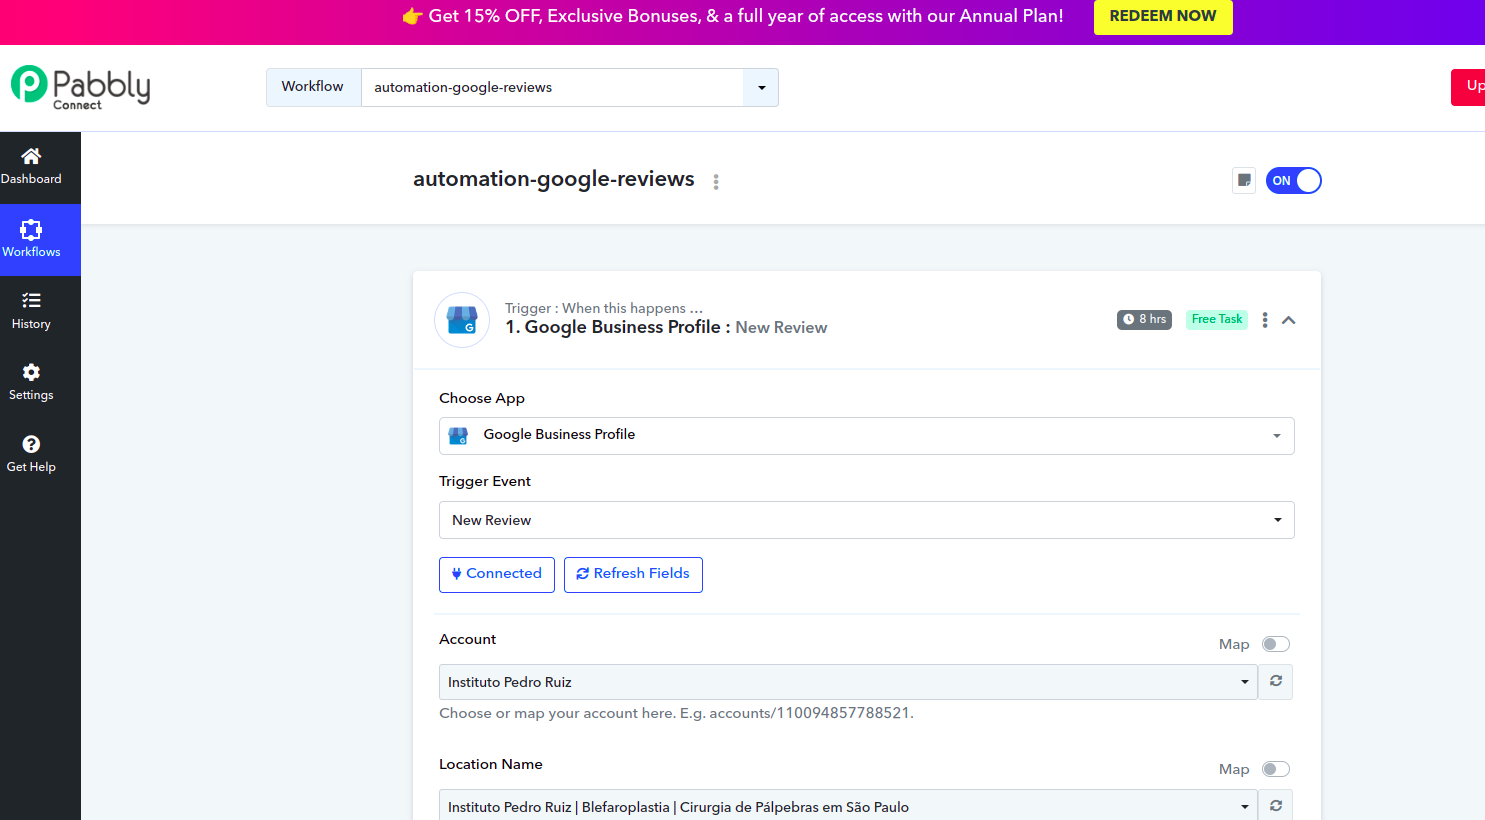Refresh the Account field list
1485x820 pixels.
click(x=1276, y=681)
